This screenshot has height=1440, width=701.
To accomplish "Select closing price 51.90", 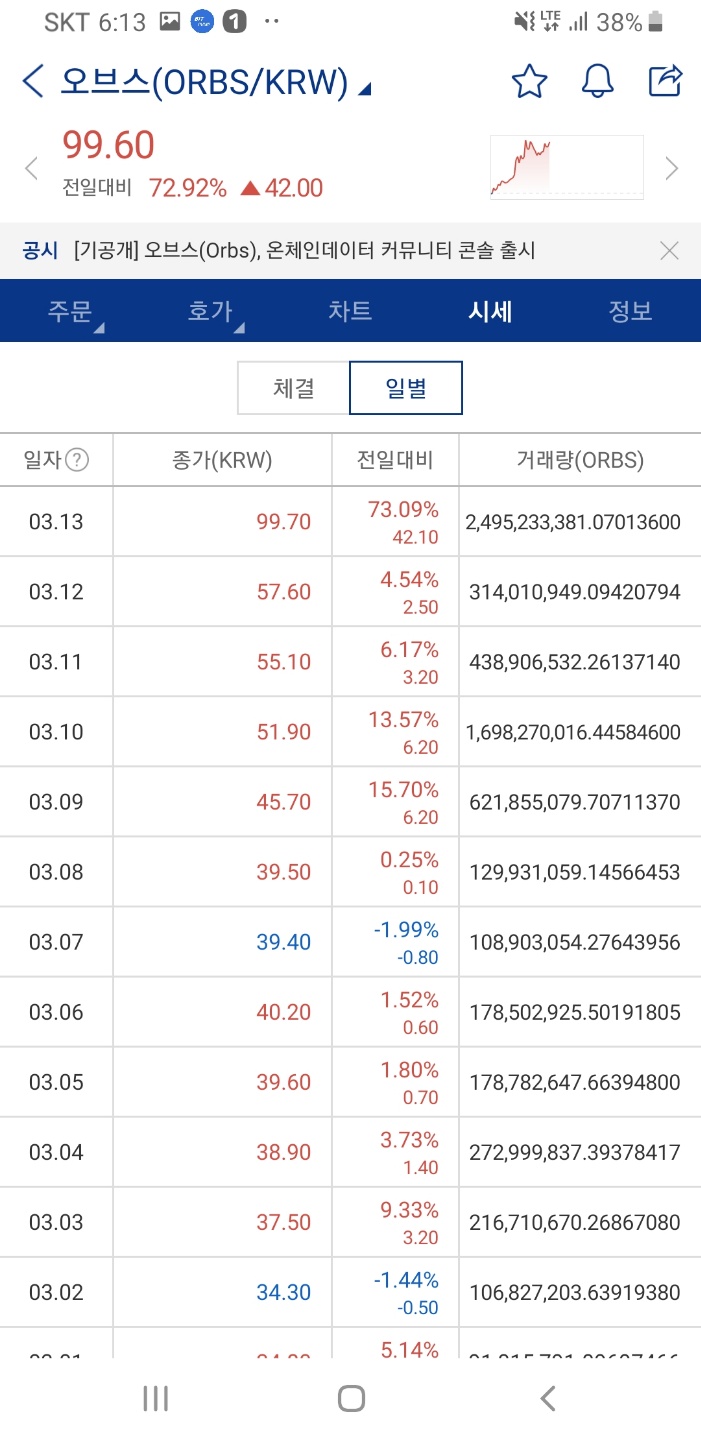I will click(x=284, y=731).
